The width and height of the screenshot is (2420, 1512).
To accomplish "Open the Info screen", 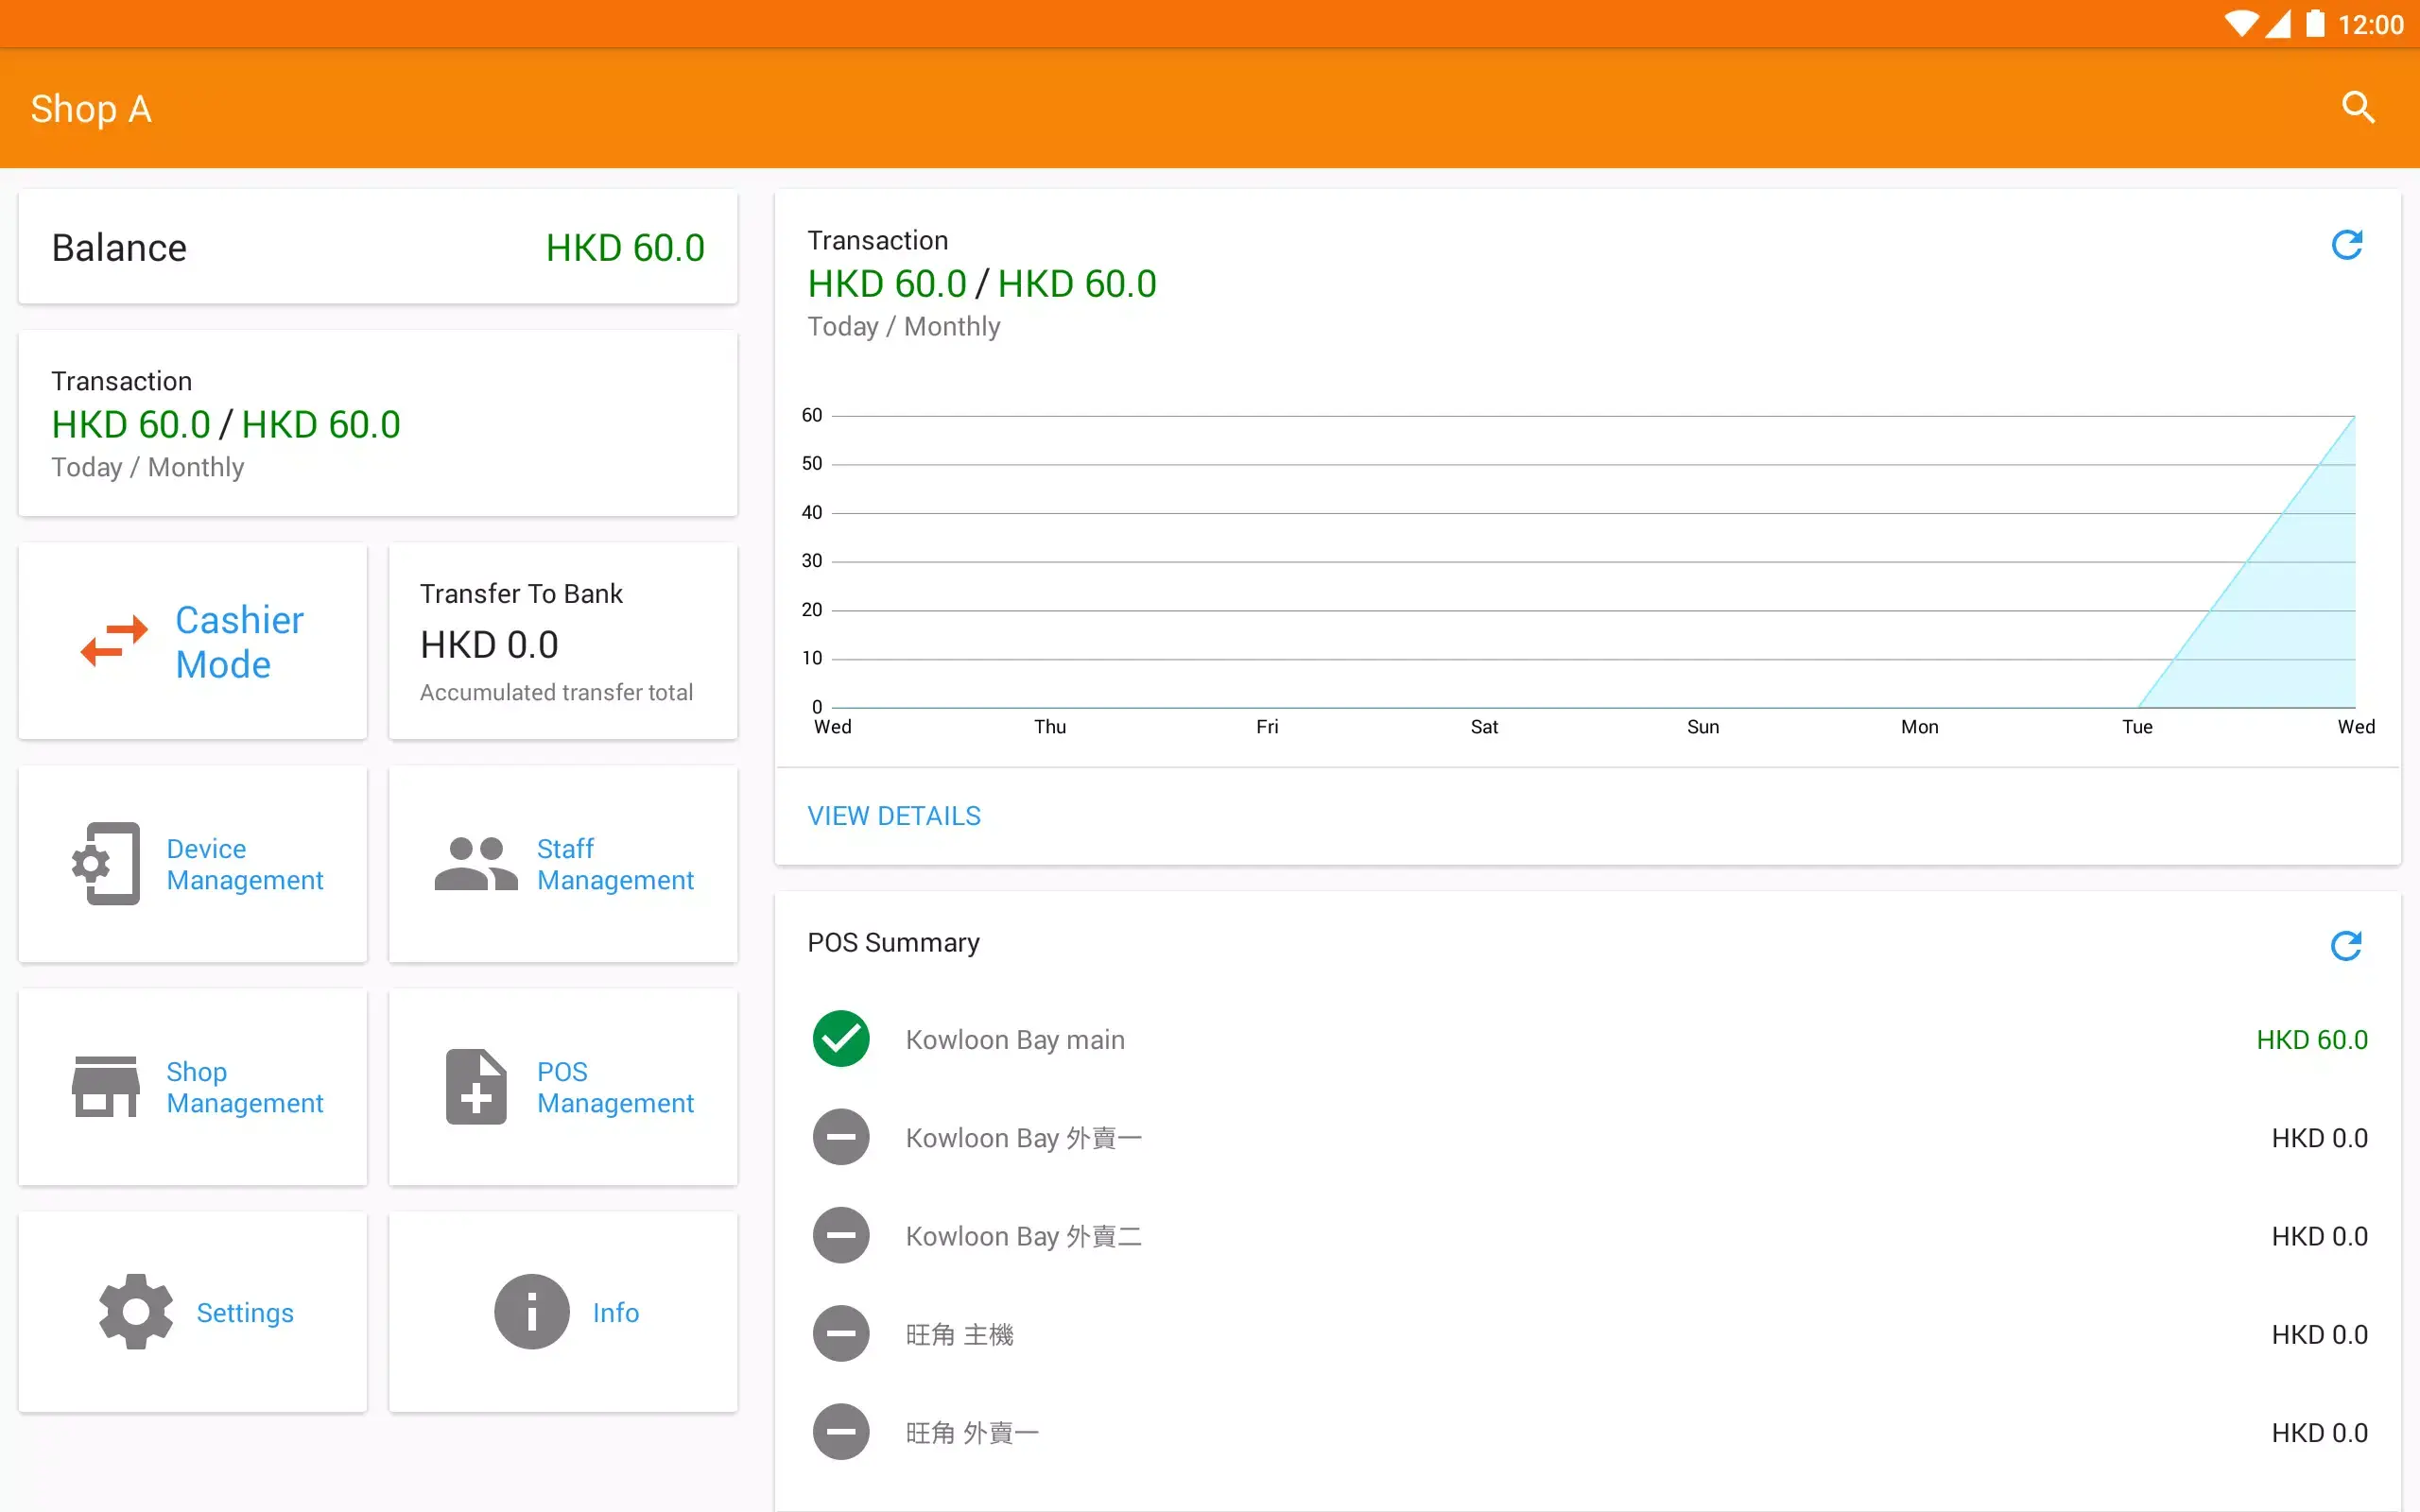I will 563,1312.
